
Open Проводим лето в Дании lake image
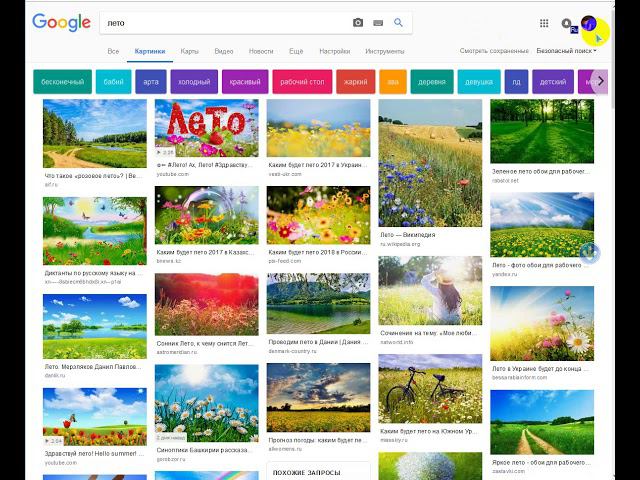point(318,303)
